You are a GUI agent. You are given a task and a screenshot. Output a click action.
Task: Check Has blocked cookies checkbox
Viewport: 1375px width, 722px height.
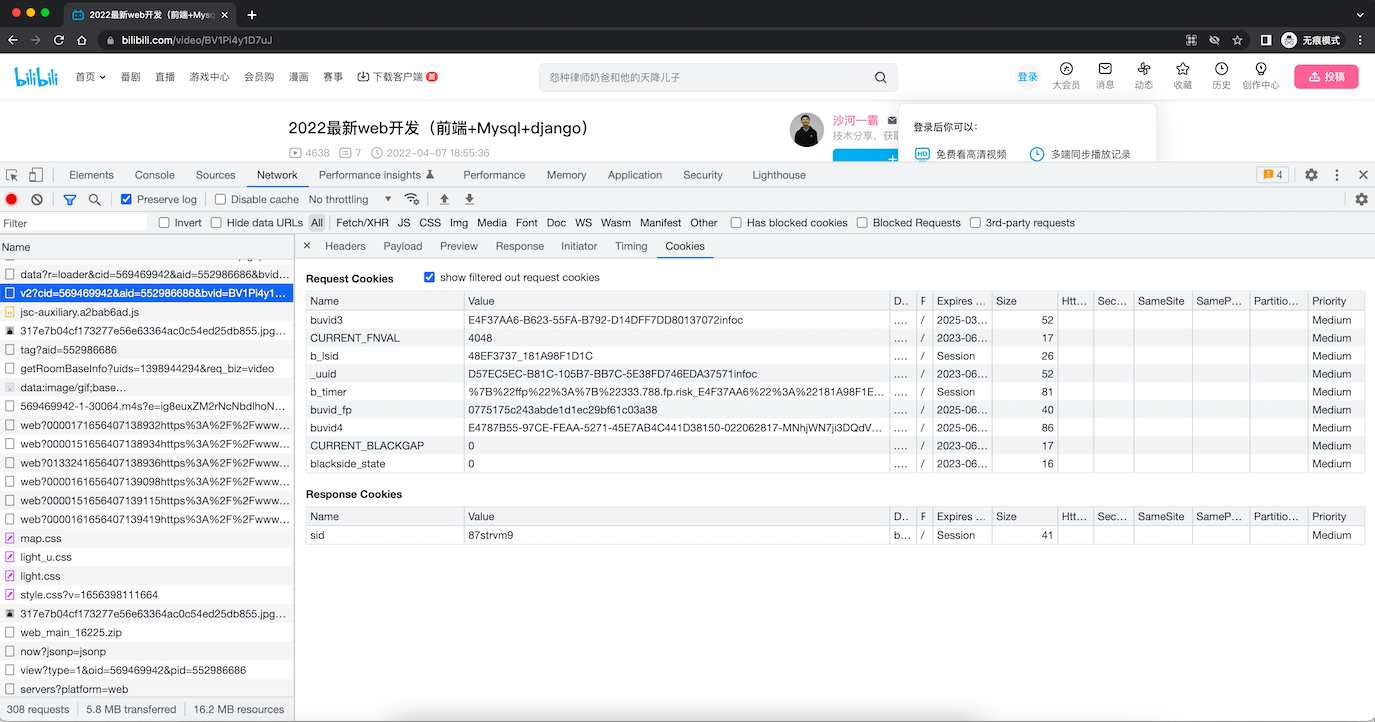pyautogui.click(x=736, y=223)
